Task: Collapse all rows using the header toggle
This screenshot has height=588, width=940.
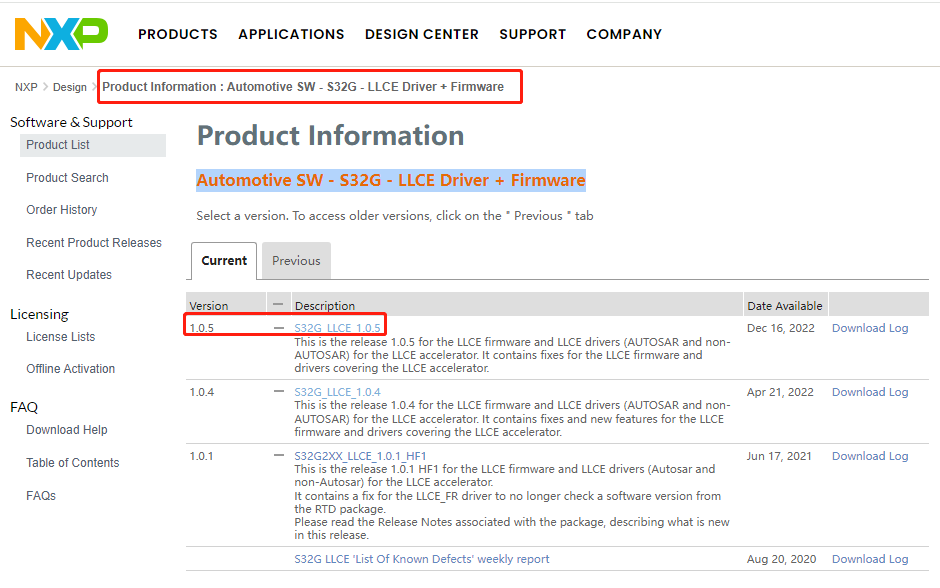Action: [279, 304]
